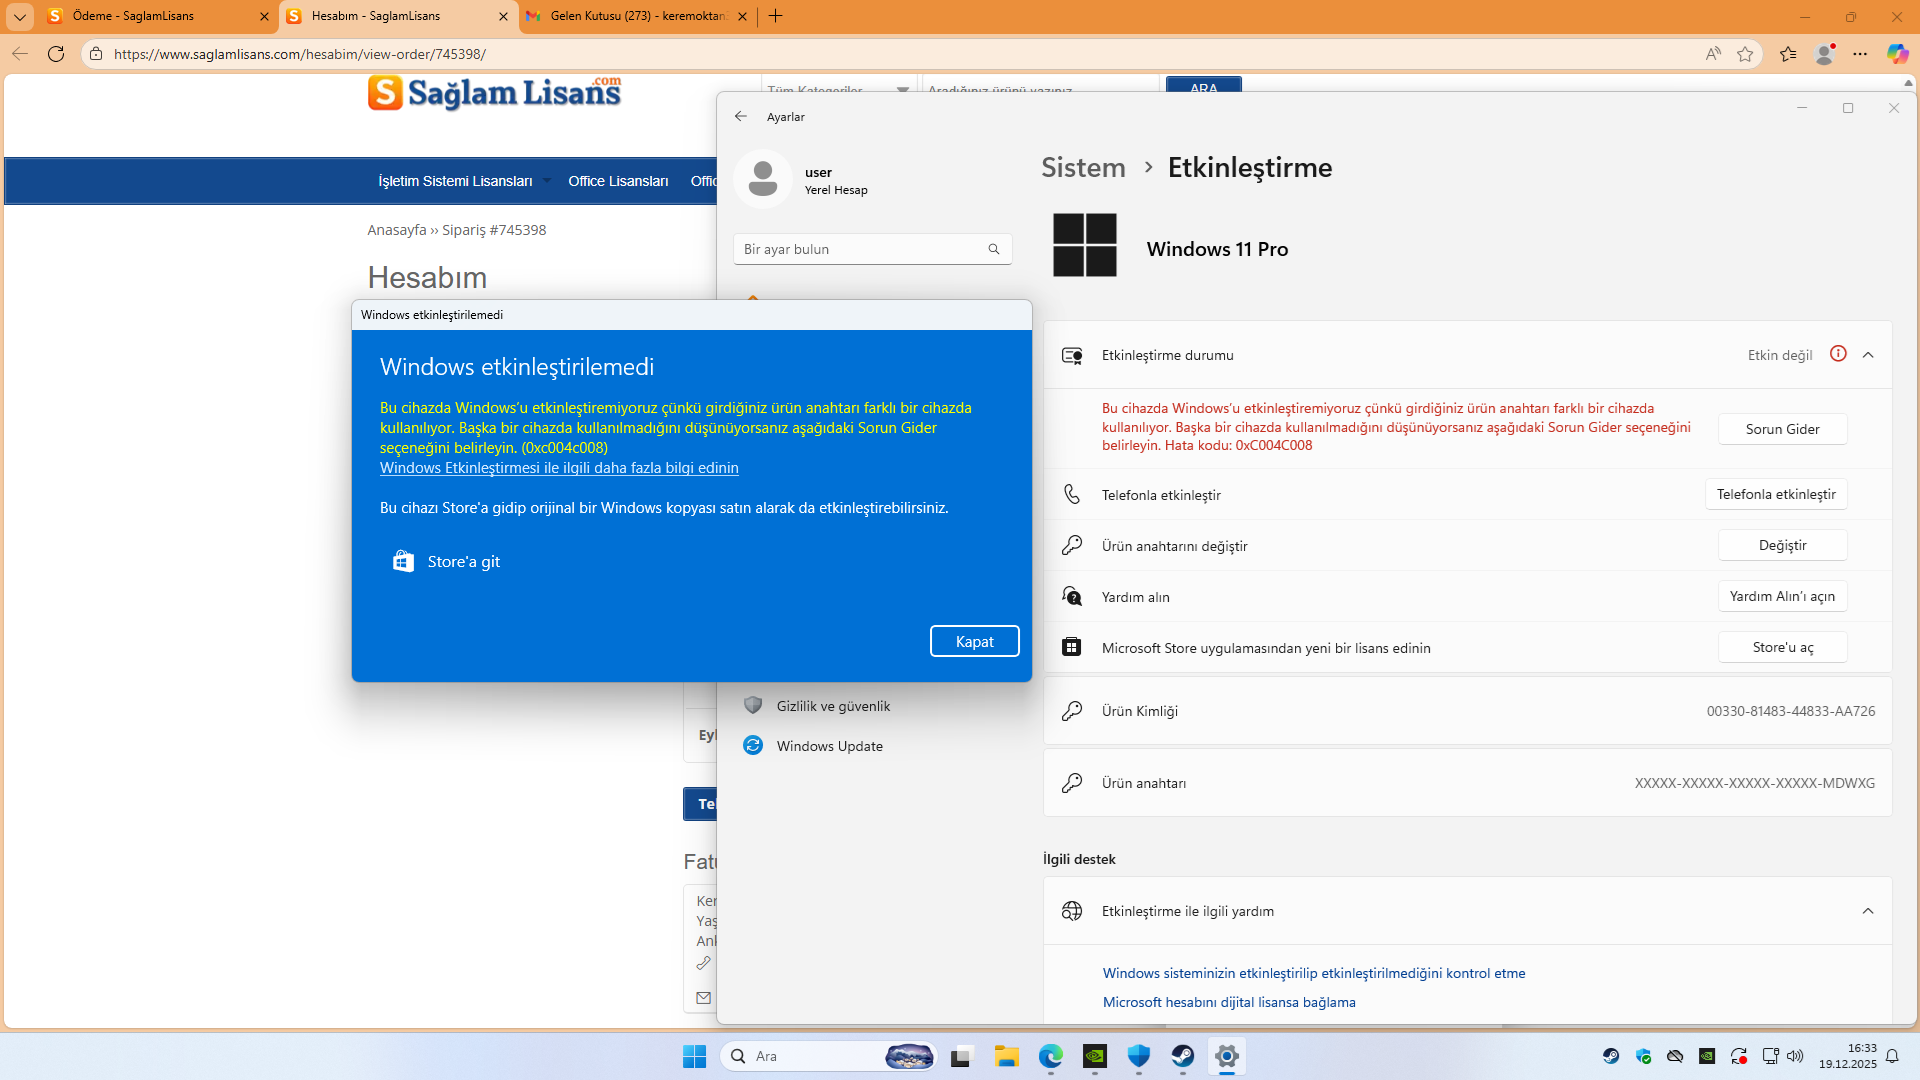This screenshot has height=1080, width=1920.
Task: Collapse the Etkinleştirme durumu section
Action: pyautogui.click(x=1868, y=355)
